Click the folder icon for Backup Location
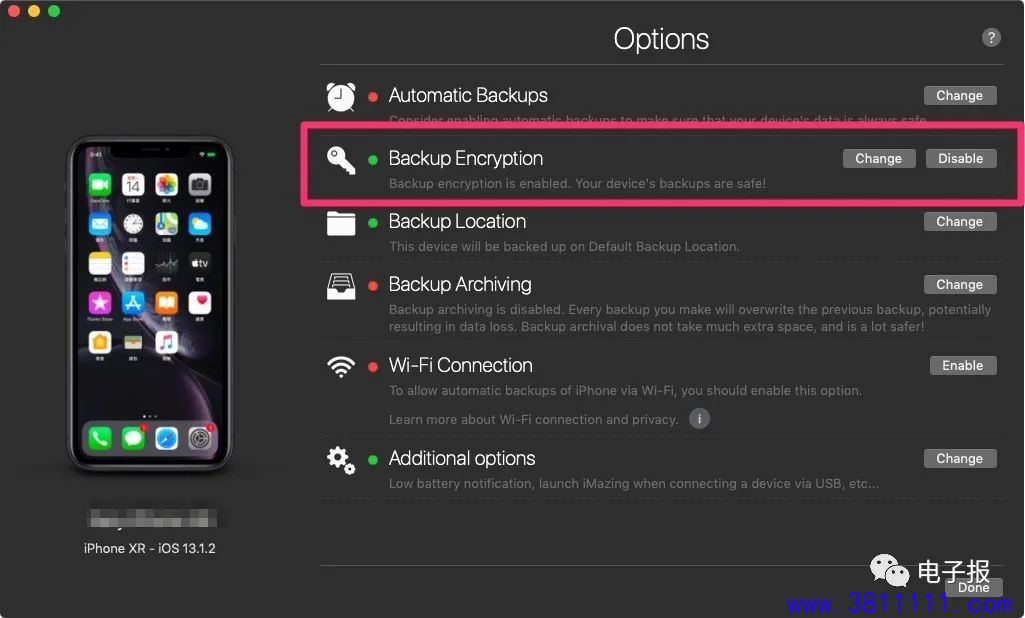Image resolution: width=1025 pixels, height=618 pixels. click(x=341, y=223)
